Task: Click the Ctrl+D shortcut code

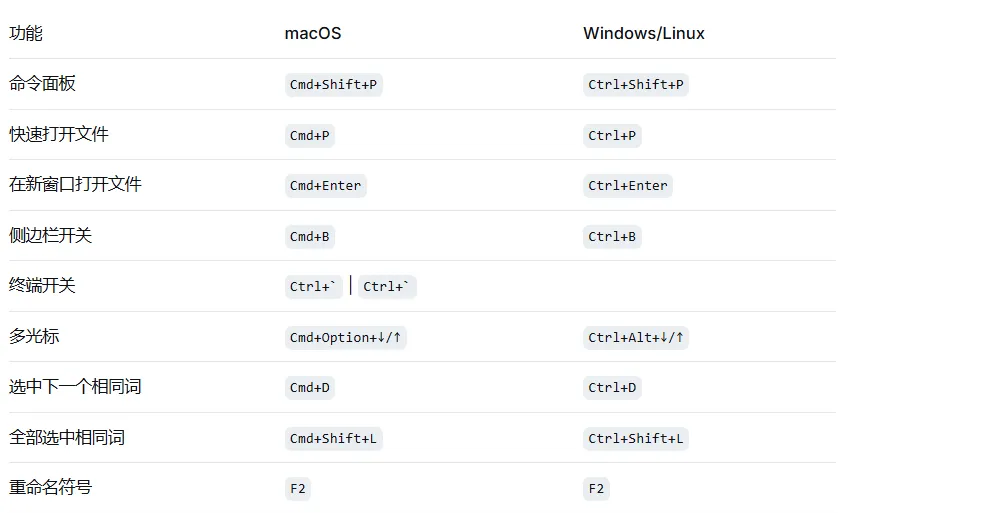Action: (612, 388)
